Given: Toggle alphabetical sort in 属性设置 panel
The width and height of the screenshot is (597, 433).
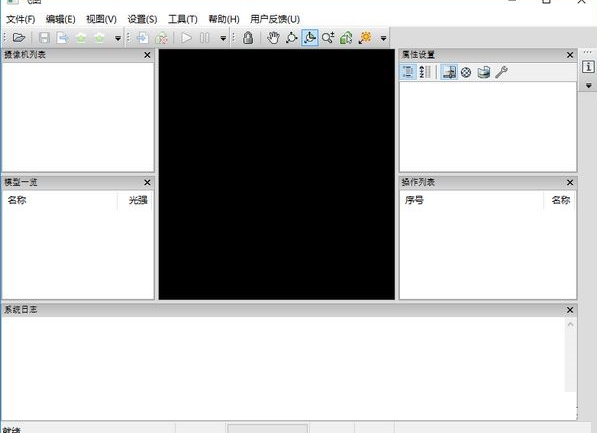Looking at the screenshot, I should point(425,72).
